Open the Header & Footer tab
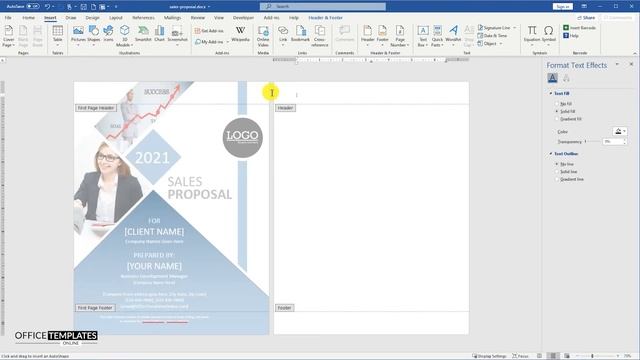Screen dimensions: 640x360 (x=325, y=18)
